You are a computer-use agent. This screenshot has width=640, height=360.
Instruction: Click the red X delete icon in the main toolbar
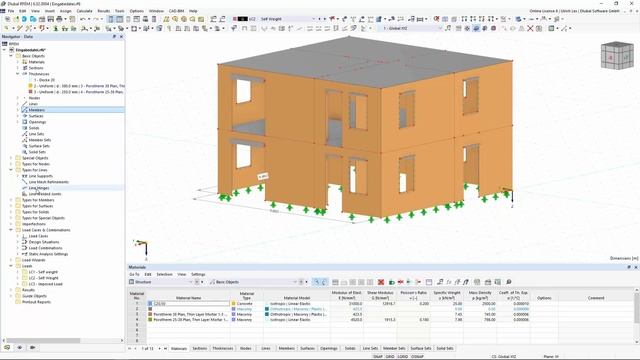pyautogui.click(x=530, y=28)
